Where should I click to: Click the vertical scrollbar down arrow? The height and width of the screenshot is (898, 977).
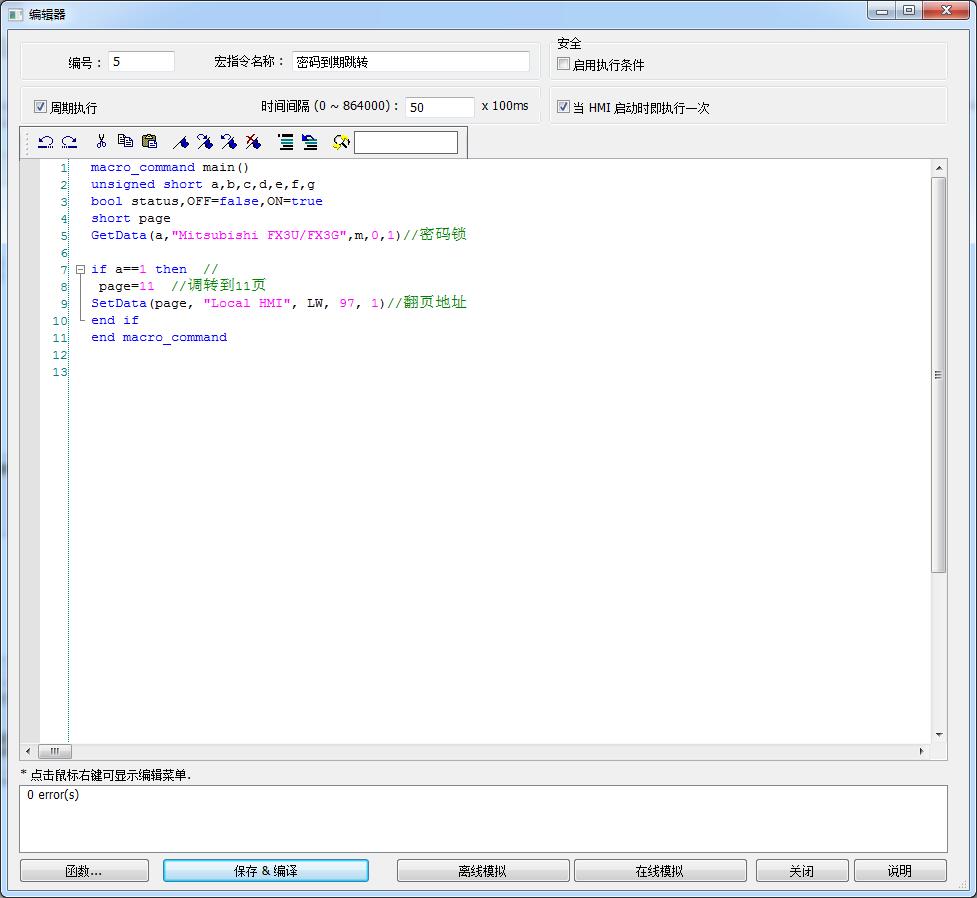point(939,735)
